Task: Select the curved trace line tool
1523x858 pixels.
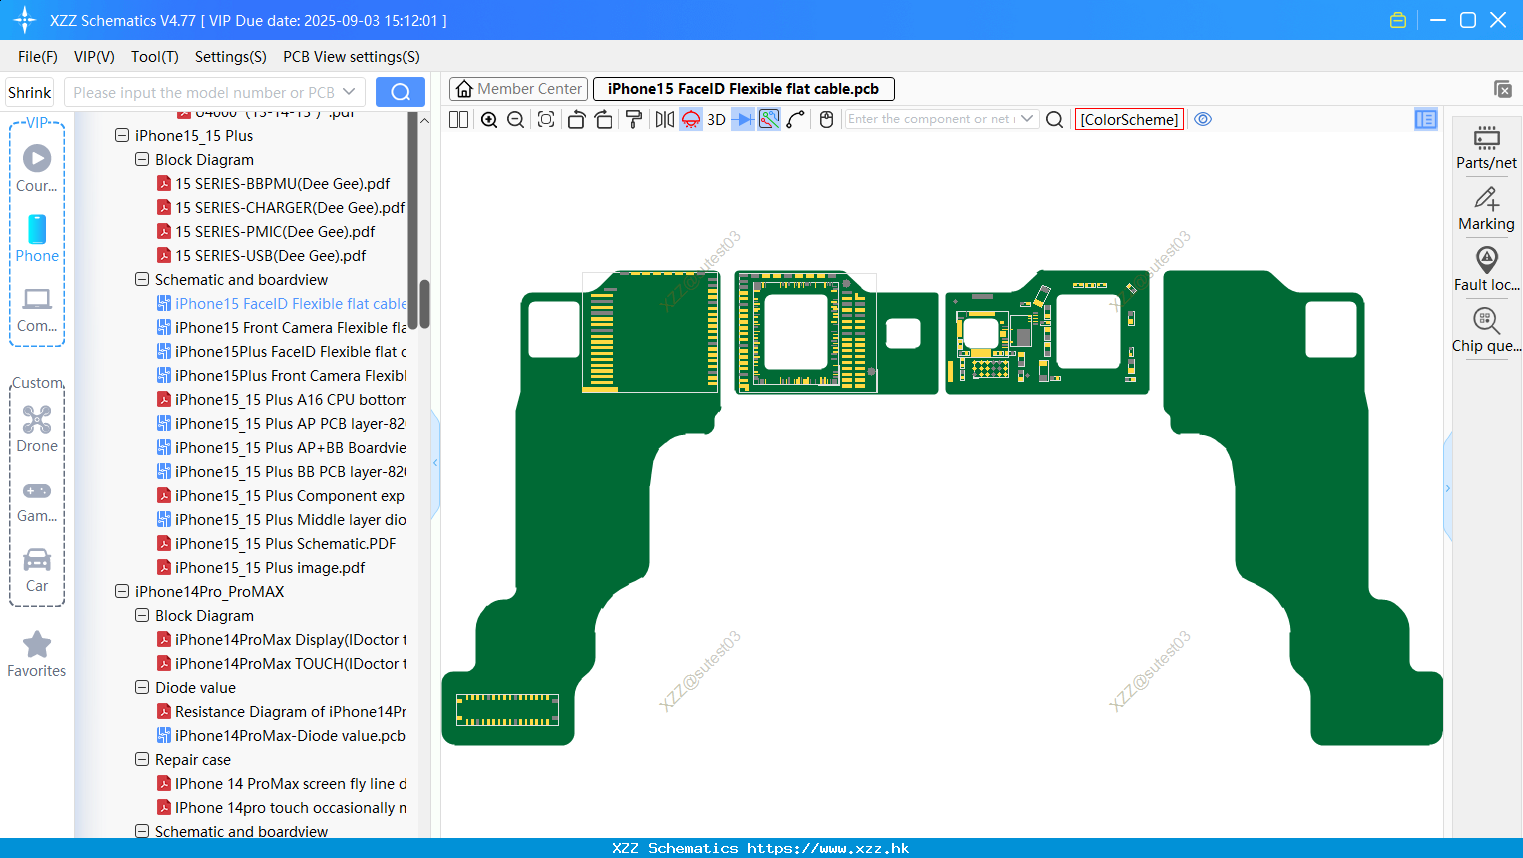Action: (x=796, y=119)
